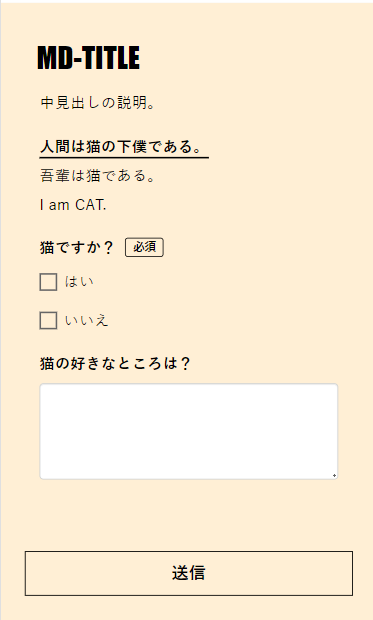Click the 人間は猫の下僕である。 subheading

[121, 147]
